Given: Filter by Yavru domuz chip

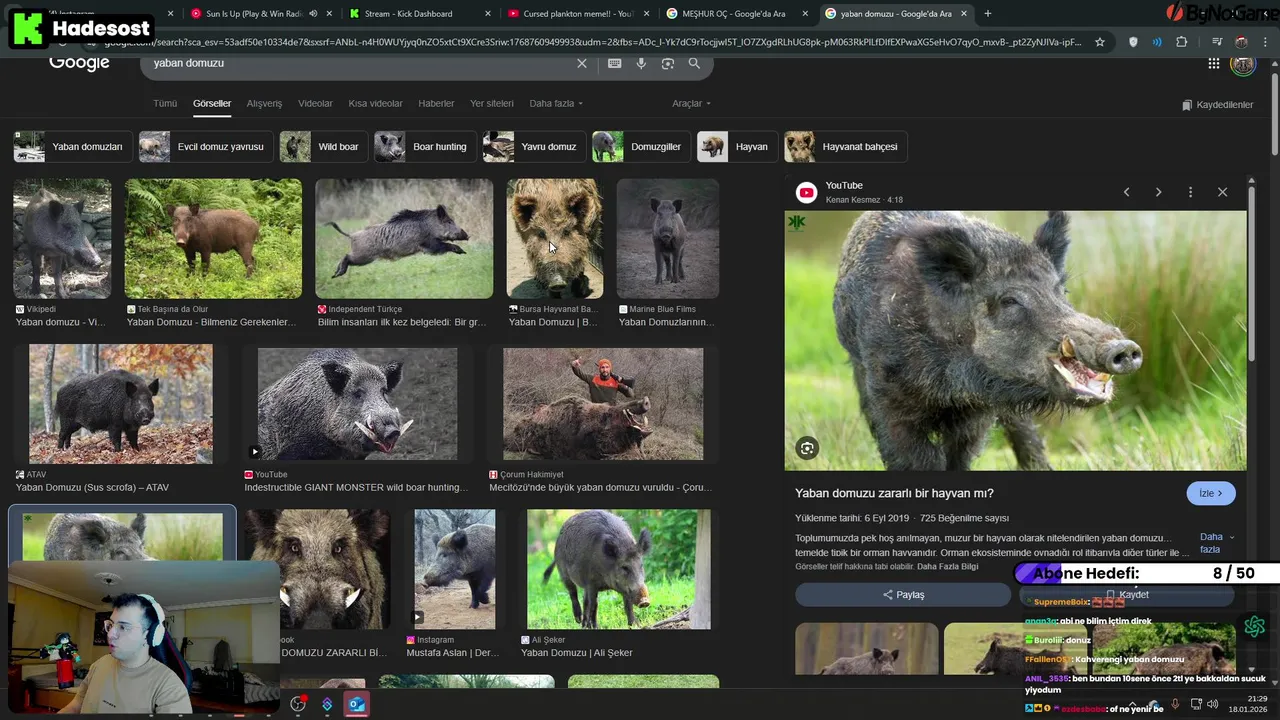Looking at the screenshot, I should [533, 146].
